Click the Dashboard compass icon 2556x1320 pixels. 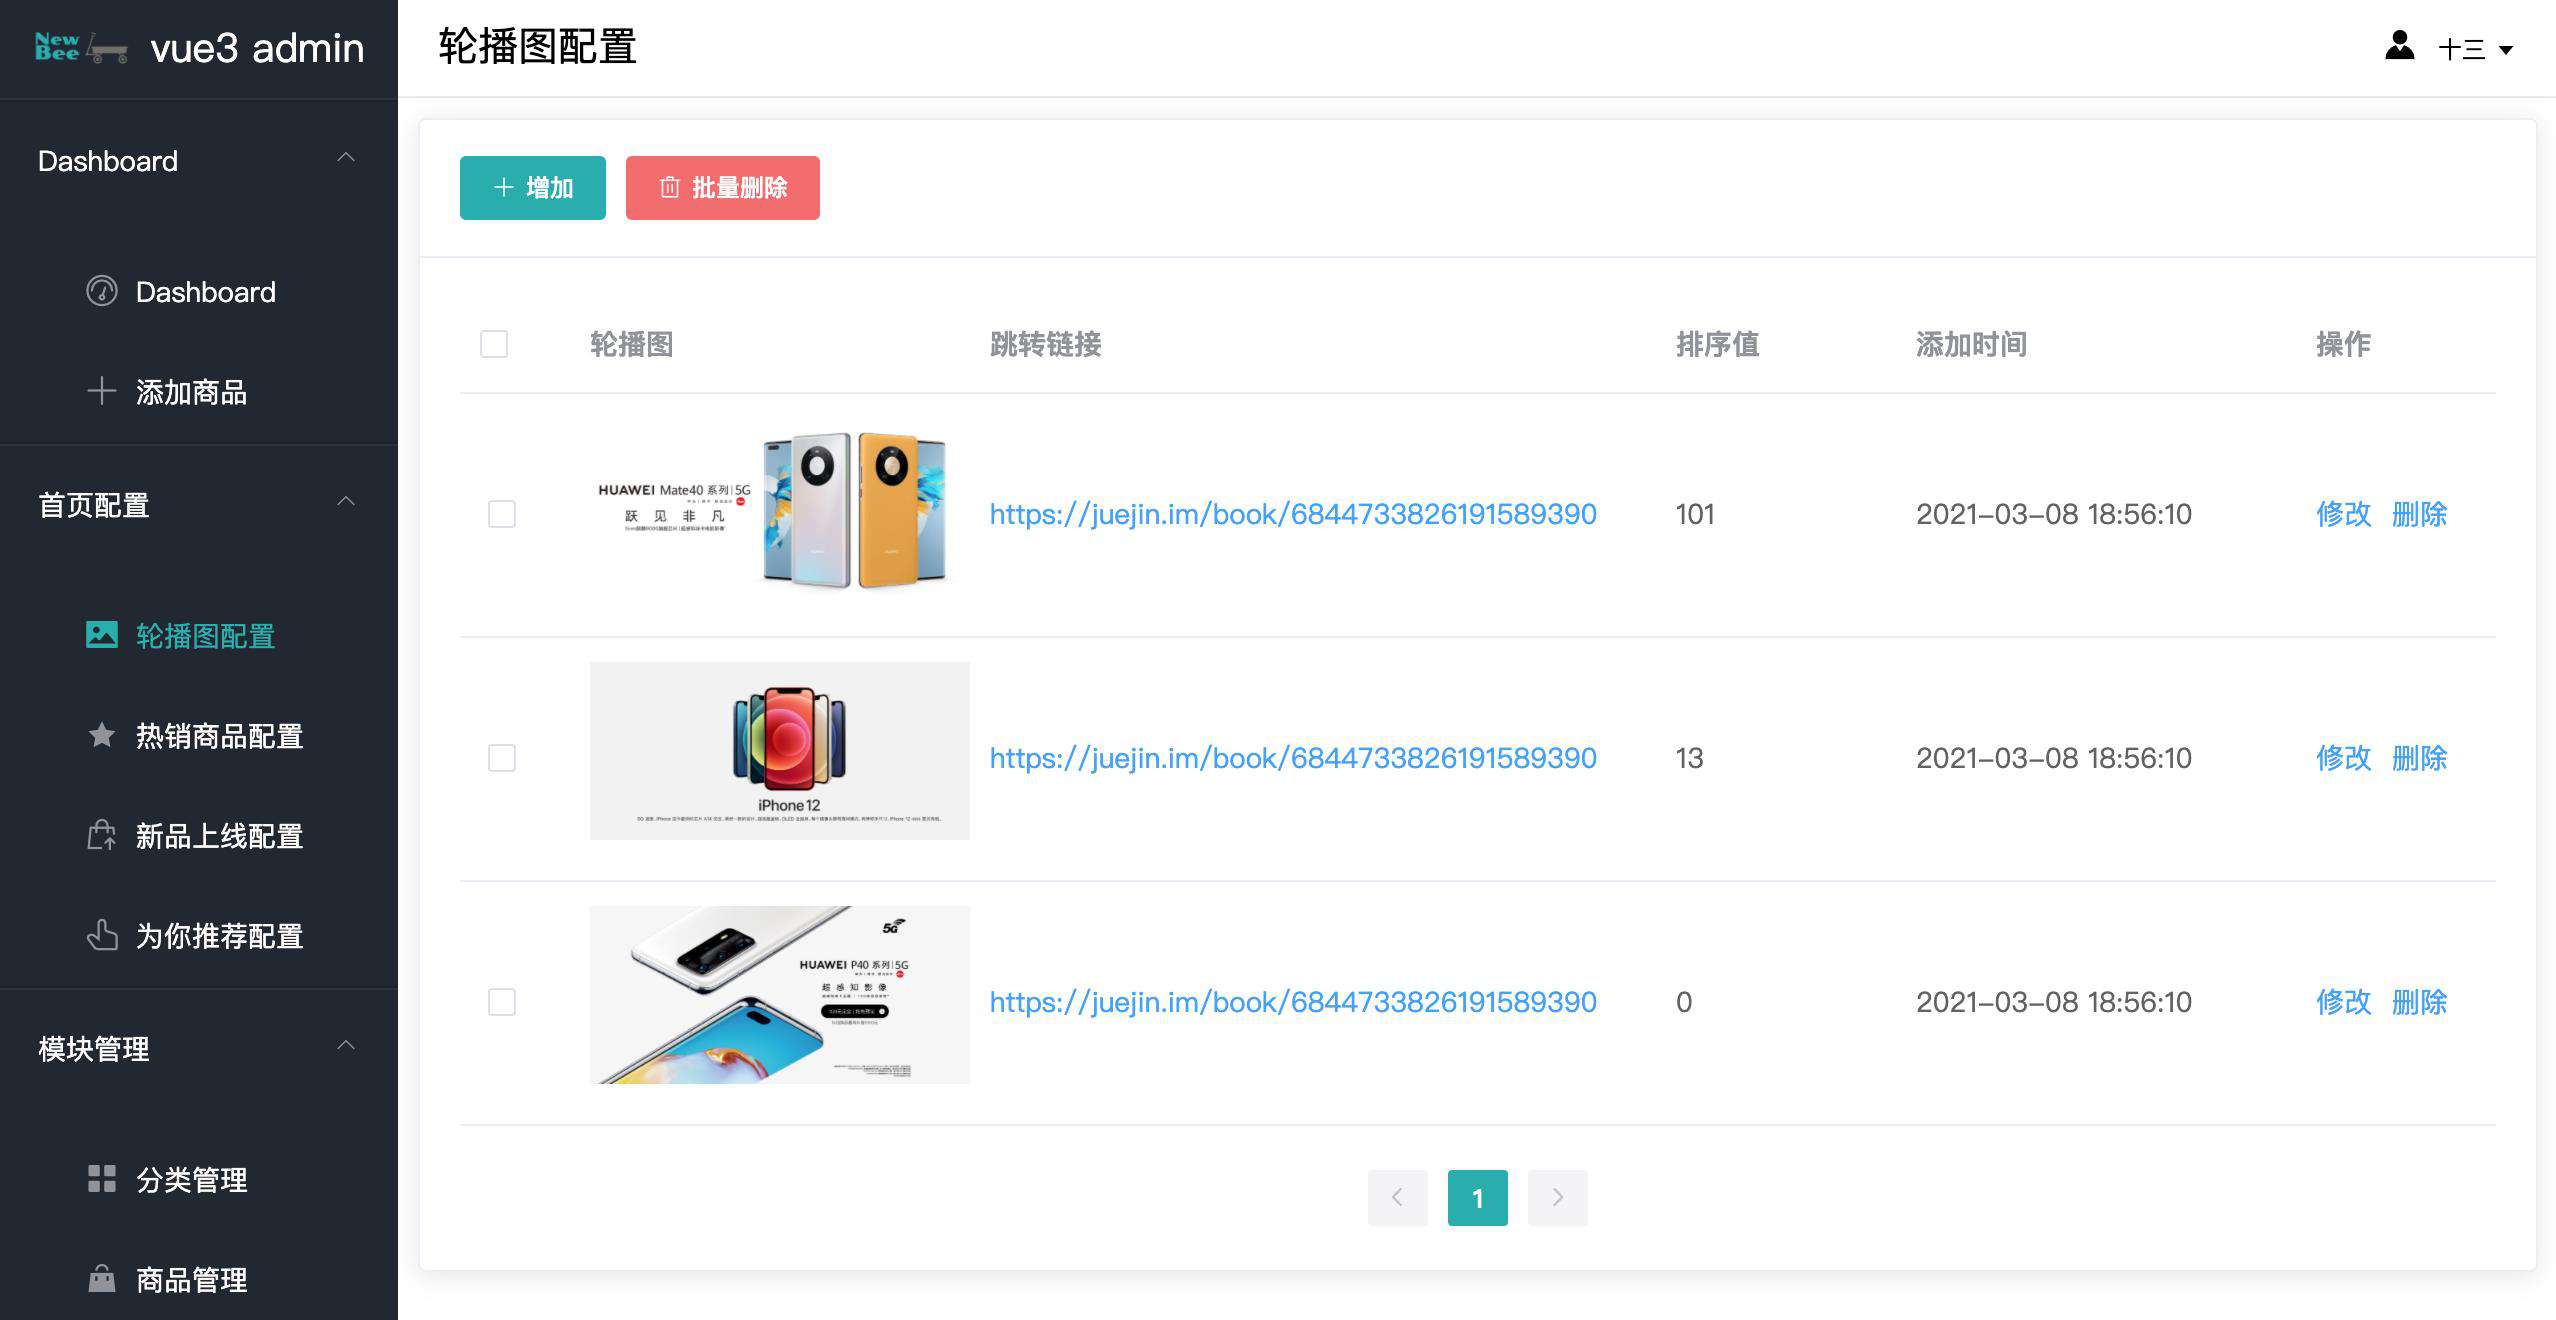pyautogui.click(x=99, y=291)
